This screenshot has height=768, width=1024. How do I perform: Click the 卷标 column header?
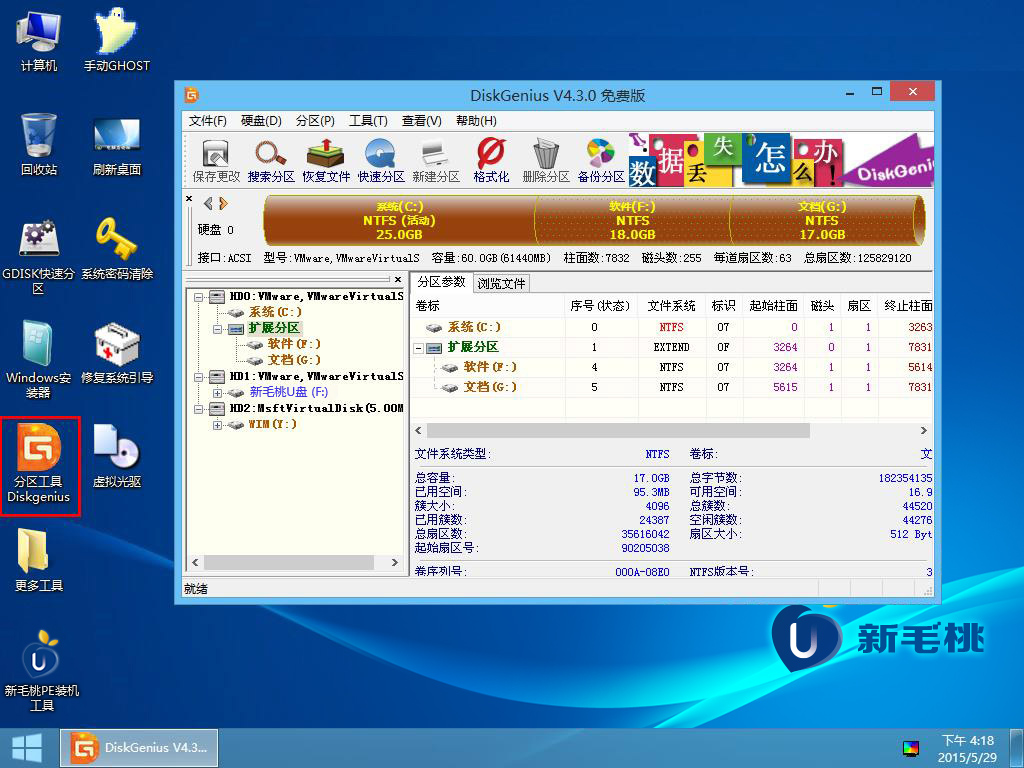click(x=488, y=306)
